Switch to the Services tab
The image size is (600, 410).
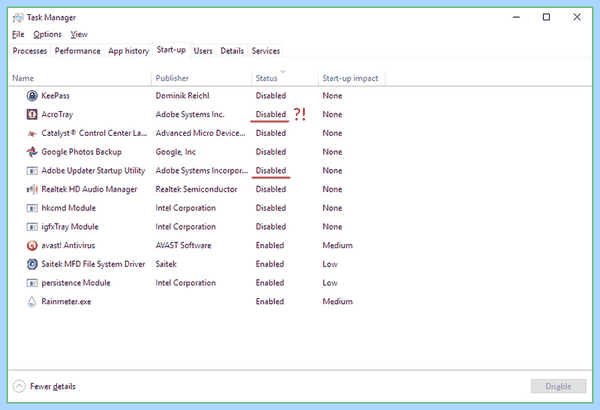[266, 51]
